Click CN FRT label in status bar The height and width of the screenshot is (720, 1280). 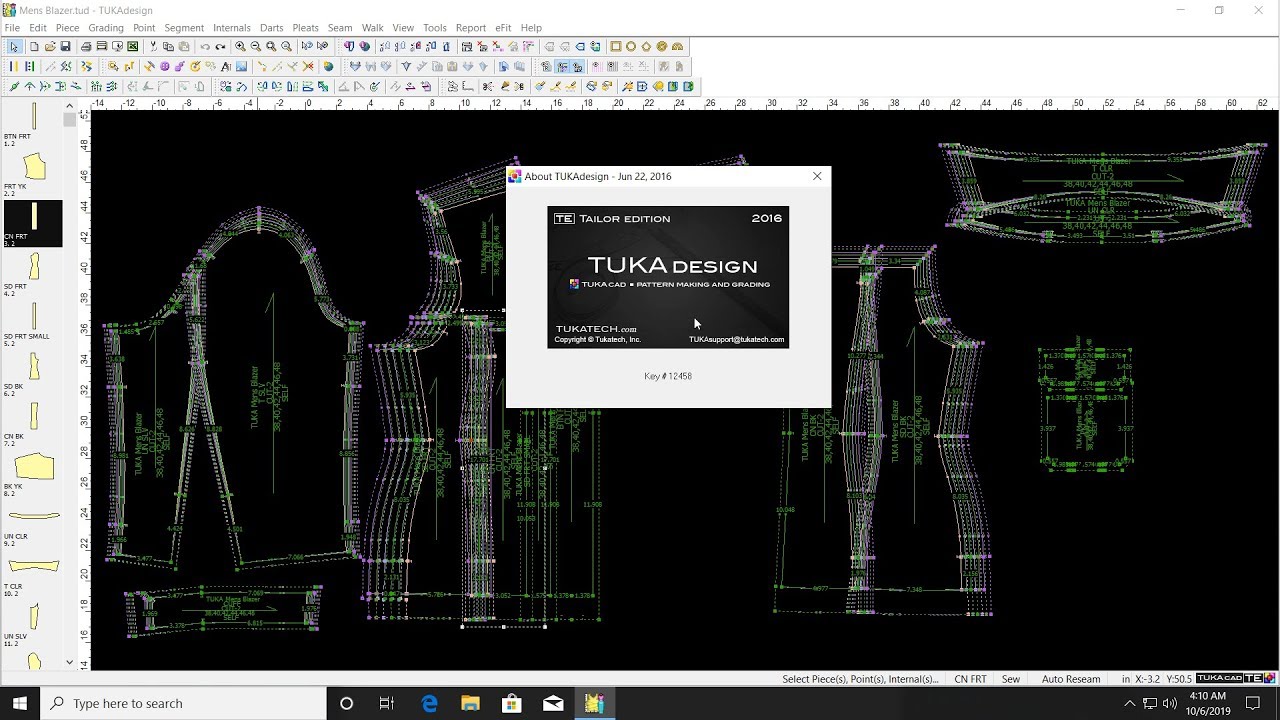pos(970,679)
